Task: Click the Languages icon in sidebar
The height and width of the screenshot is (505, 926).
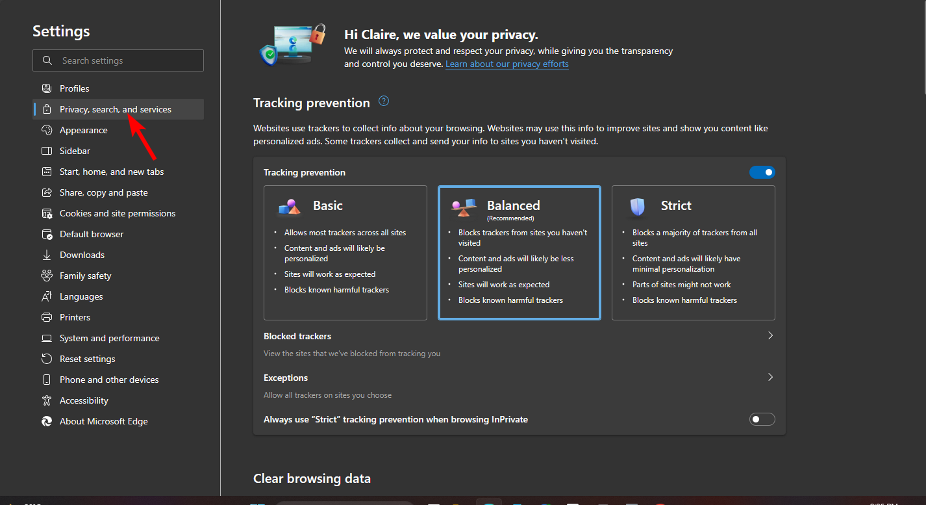Action: (x=46, y=297)
